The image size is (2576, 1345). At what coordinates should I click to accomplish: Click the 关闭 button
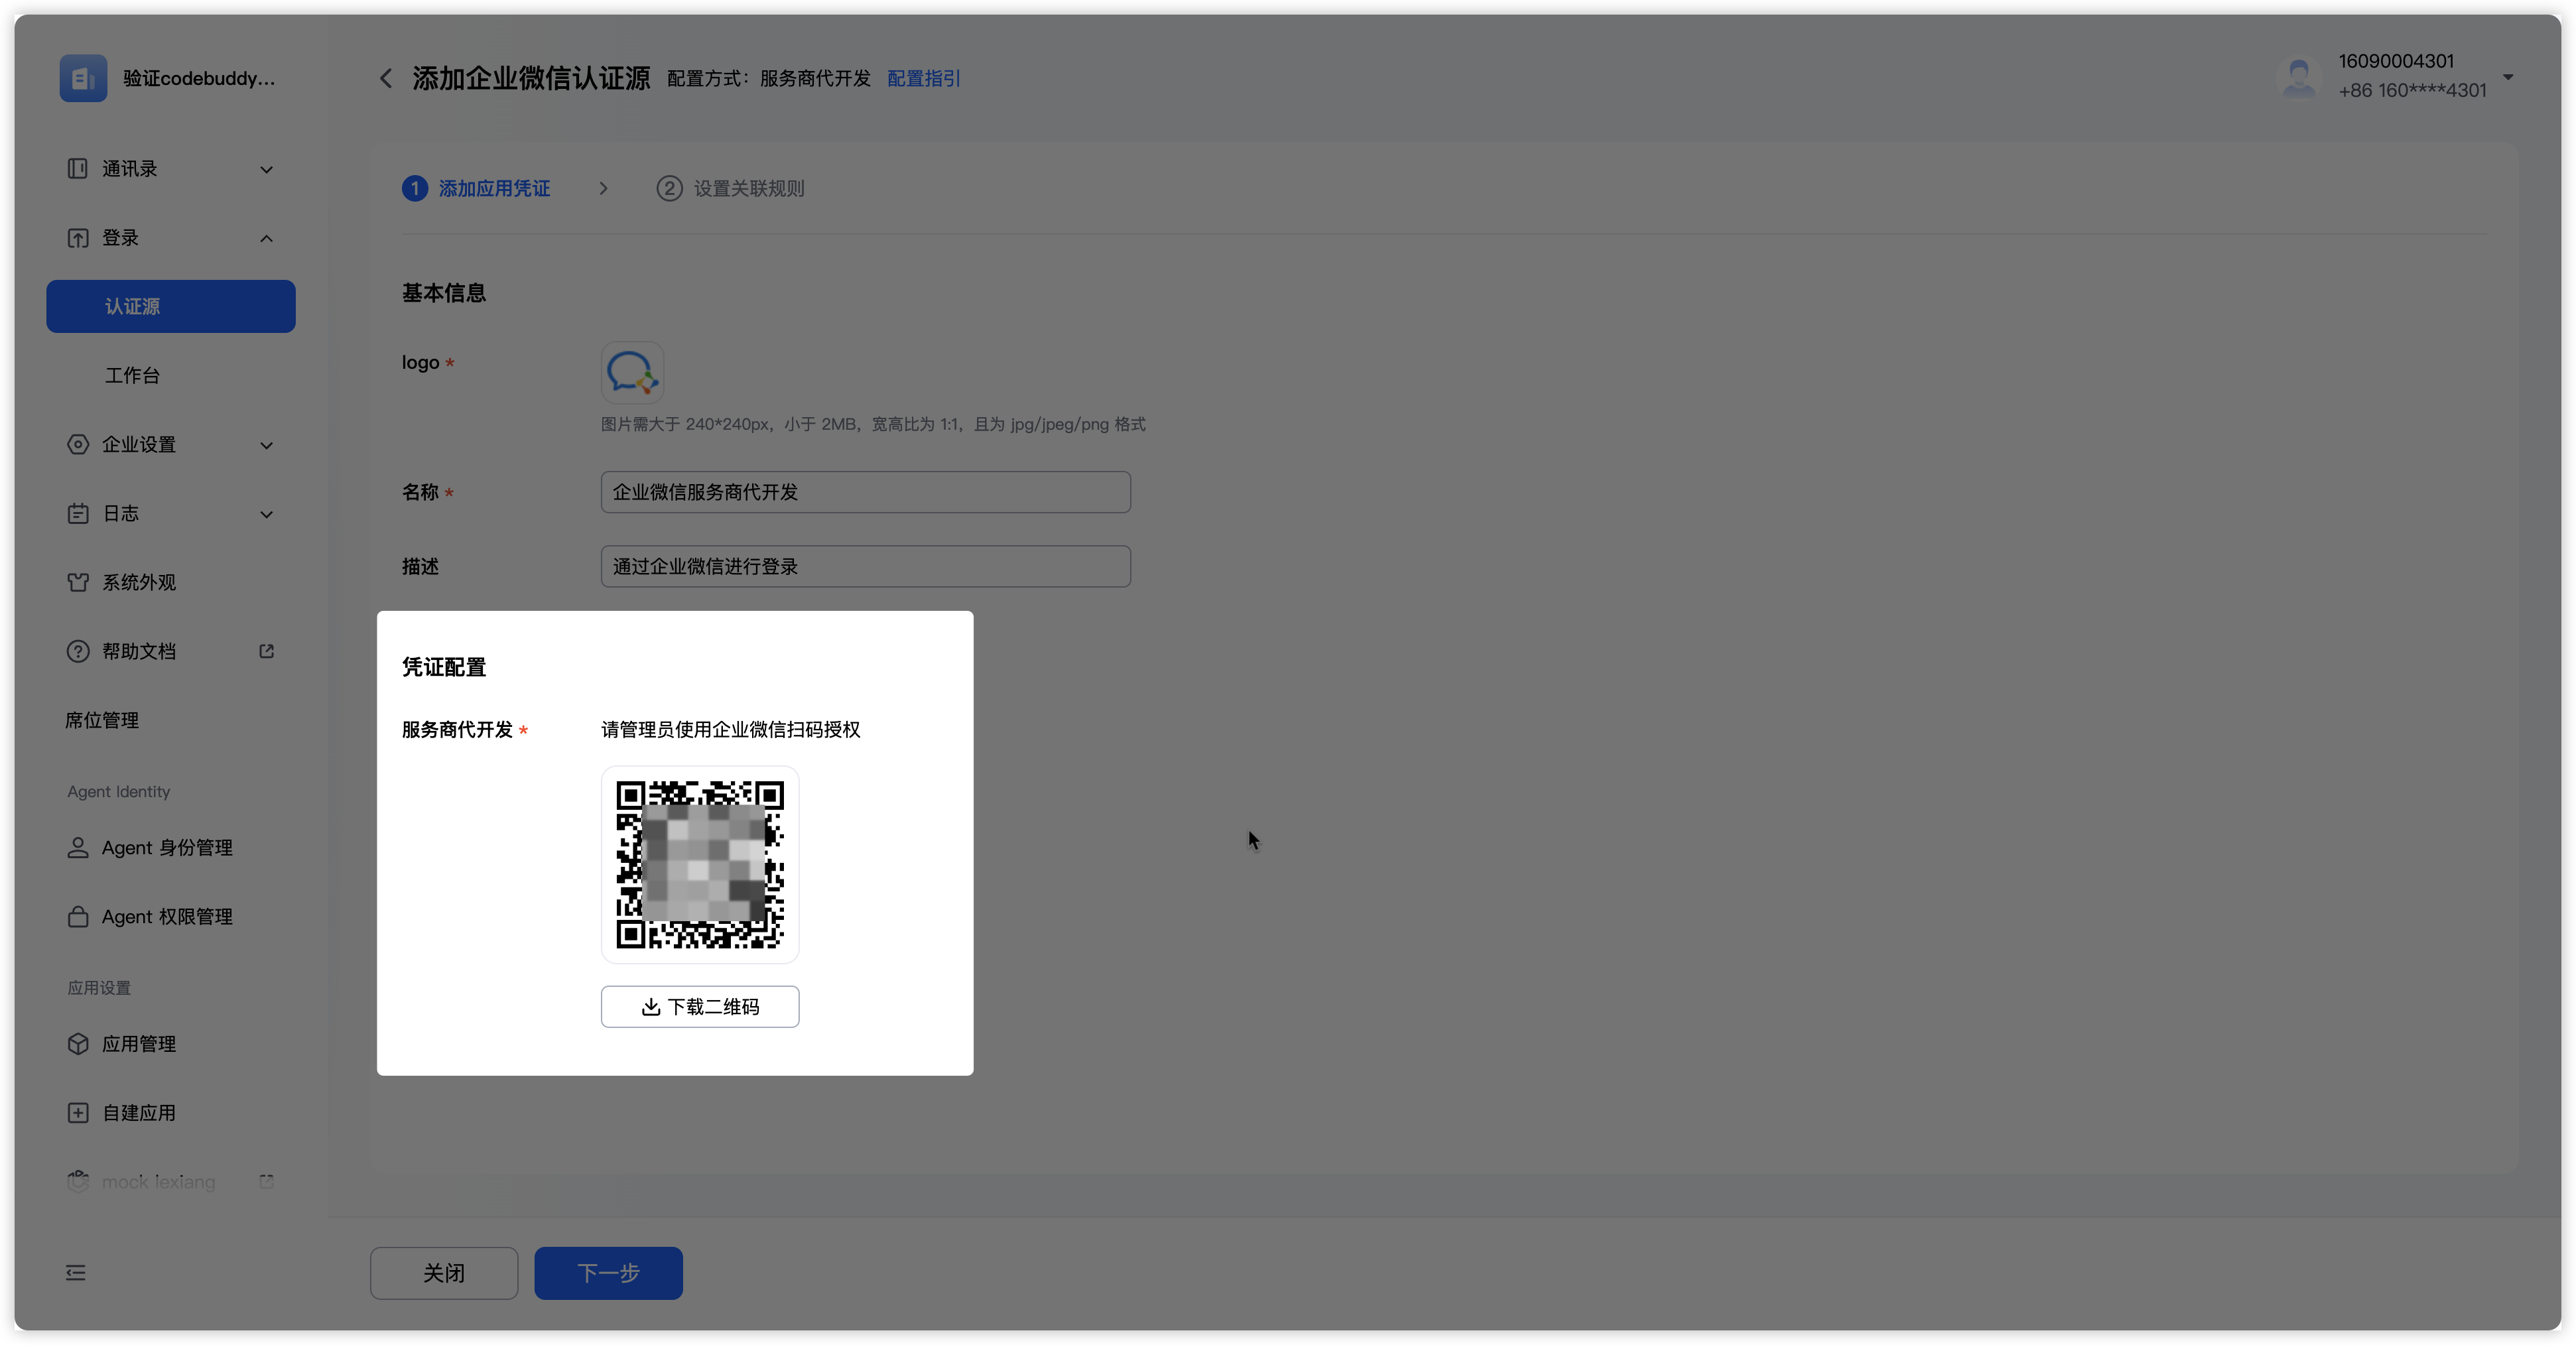[x=444, y=1272]
